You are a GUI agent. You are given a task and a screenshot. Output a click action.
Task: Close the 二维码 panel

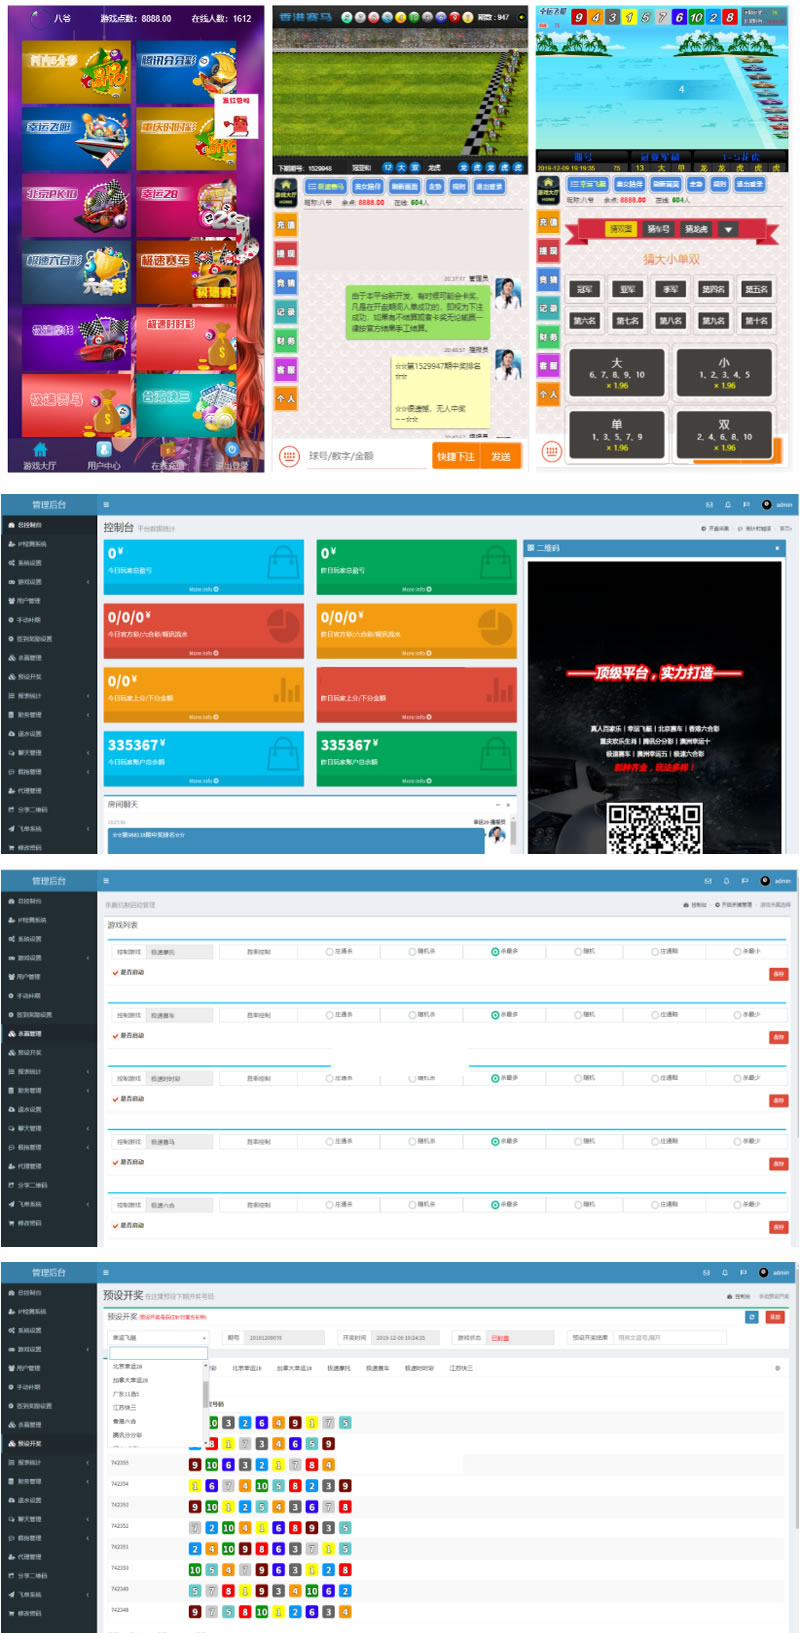tap(777, 548)
